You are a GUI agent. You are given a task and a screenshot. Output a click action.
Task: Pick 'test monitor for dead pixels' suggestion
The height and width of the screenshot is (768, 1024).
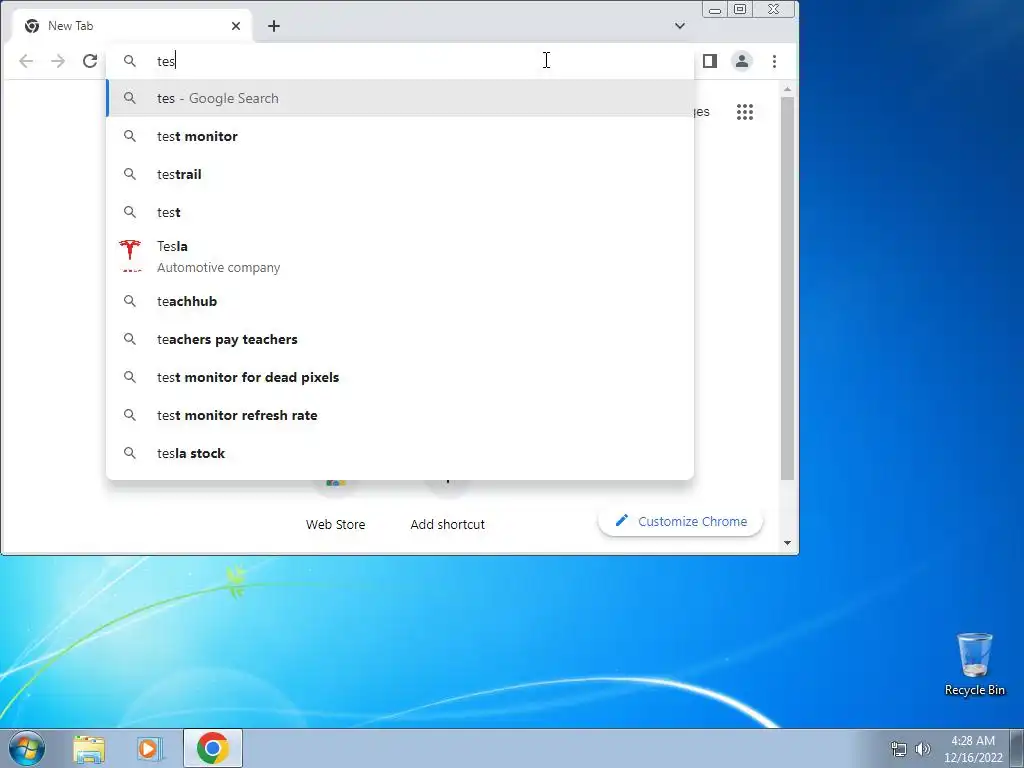[400, 376]
